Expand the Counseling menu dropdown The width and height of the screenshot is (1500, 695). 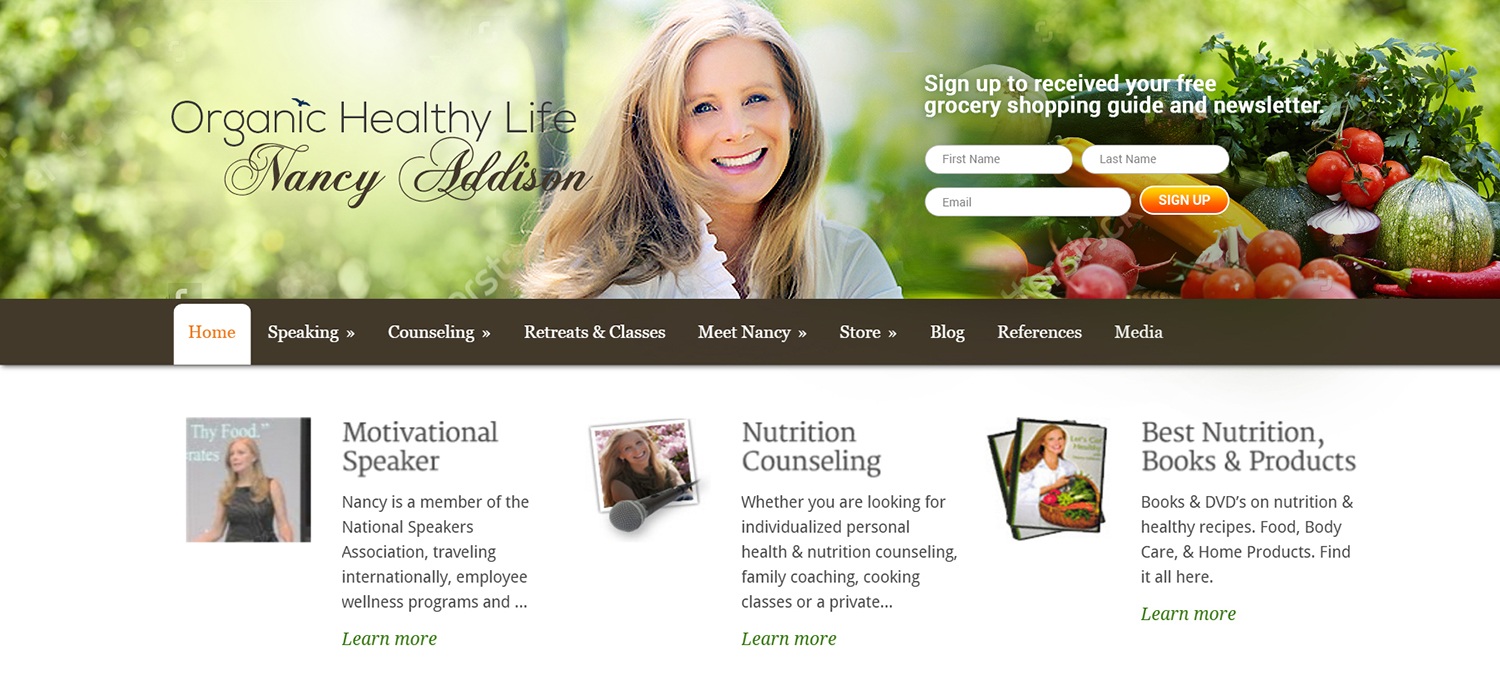[439, 332]
